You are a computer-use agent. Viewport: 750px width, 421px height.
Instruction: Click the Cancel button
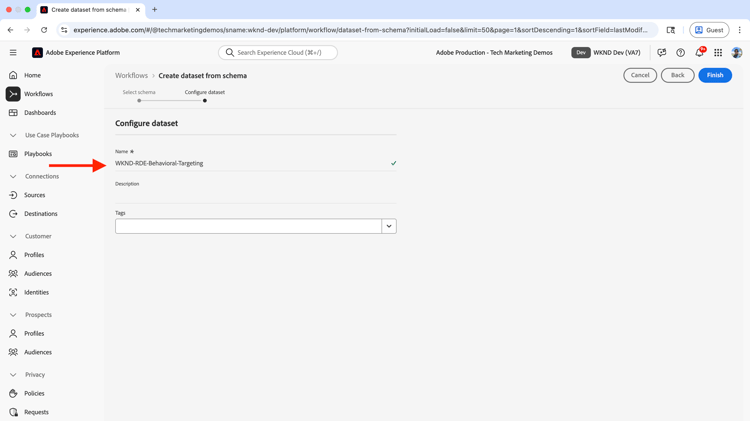(640, 75)
